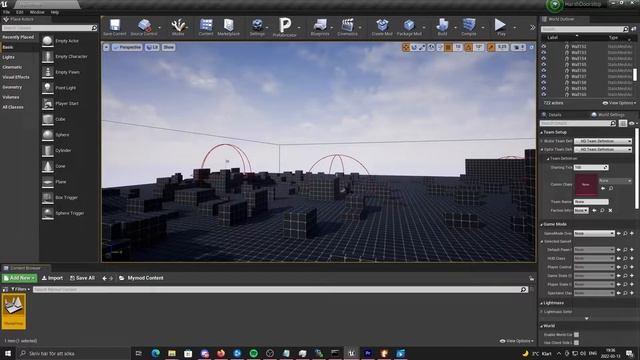Switch to the Details tab
Viewport: 640px width, 360px height.
point(552,115)
